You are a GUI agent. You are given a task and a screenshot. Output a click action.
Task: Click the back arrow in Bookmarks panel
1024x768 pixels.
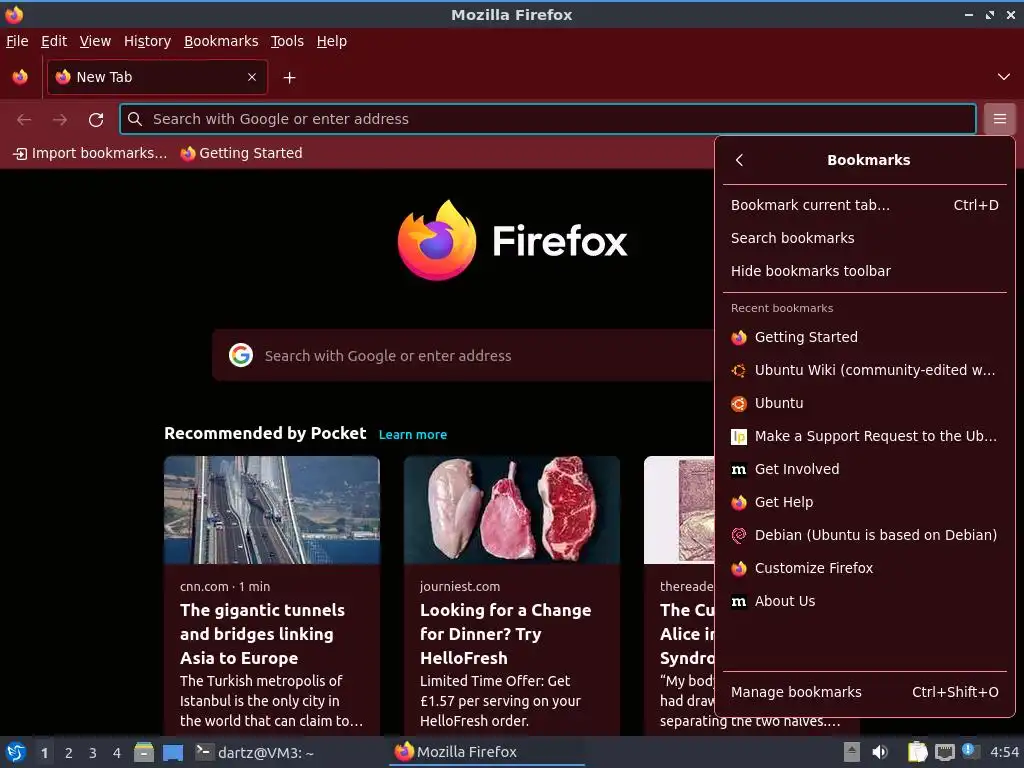pyautogui.click(x=739, y=160)
